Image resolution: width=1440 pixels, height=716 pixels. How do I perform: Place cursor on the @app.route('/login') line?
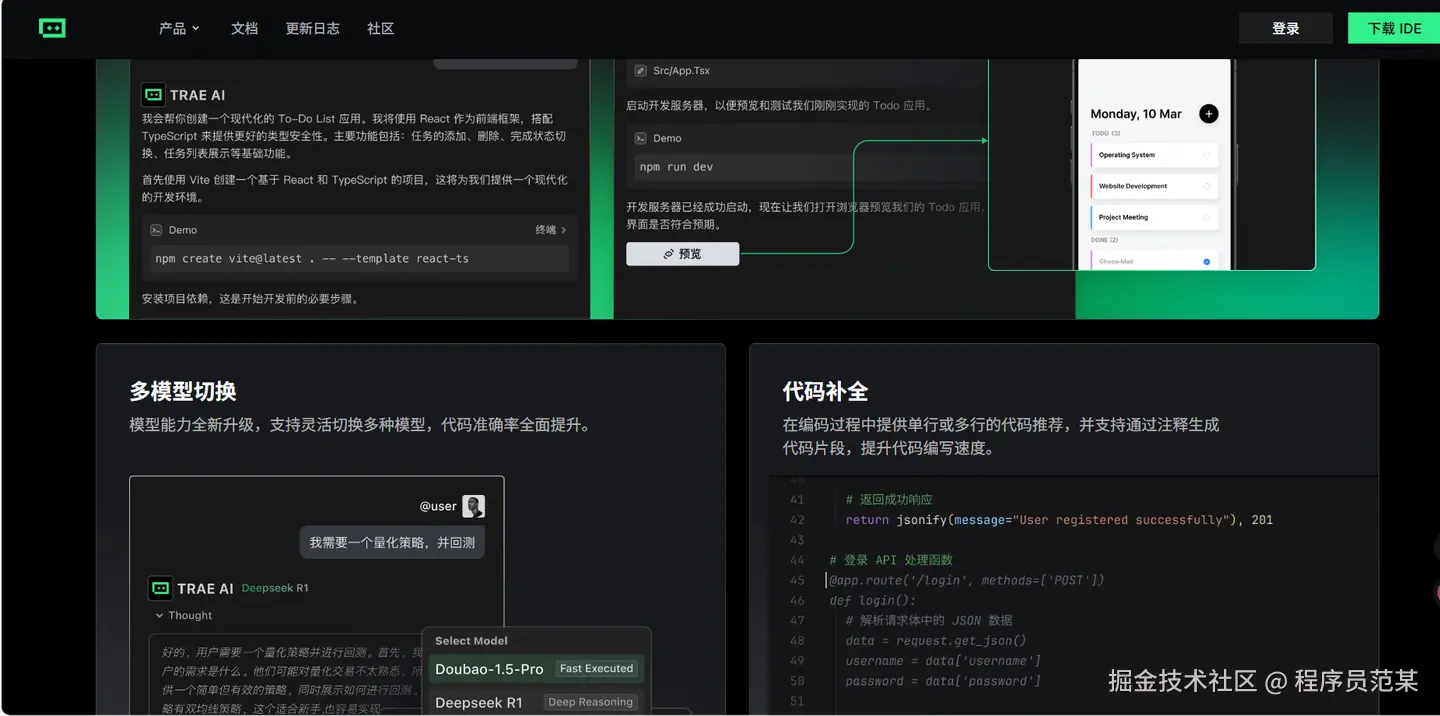tap(967, 580)
